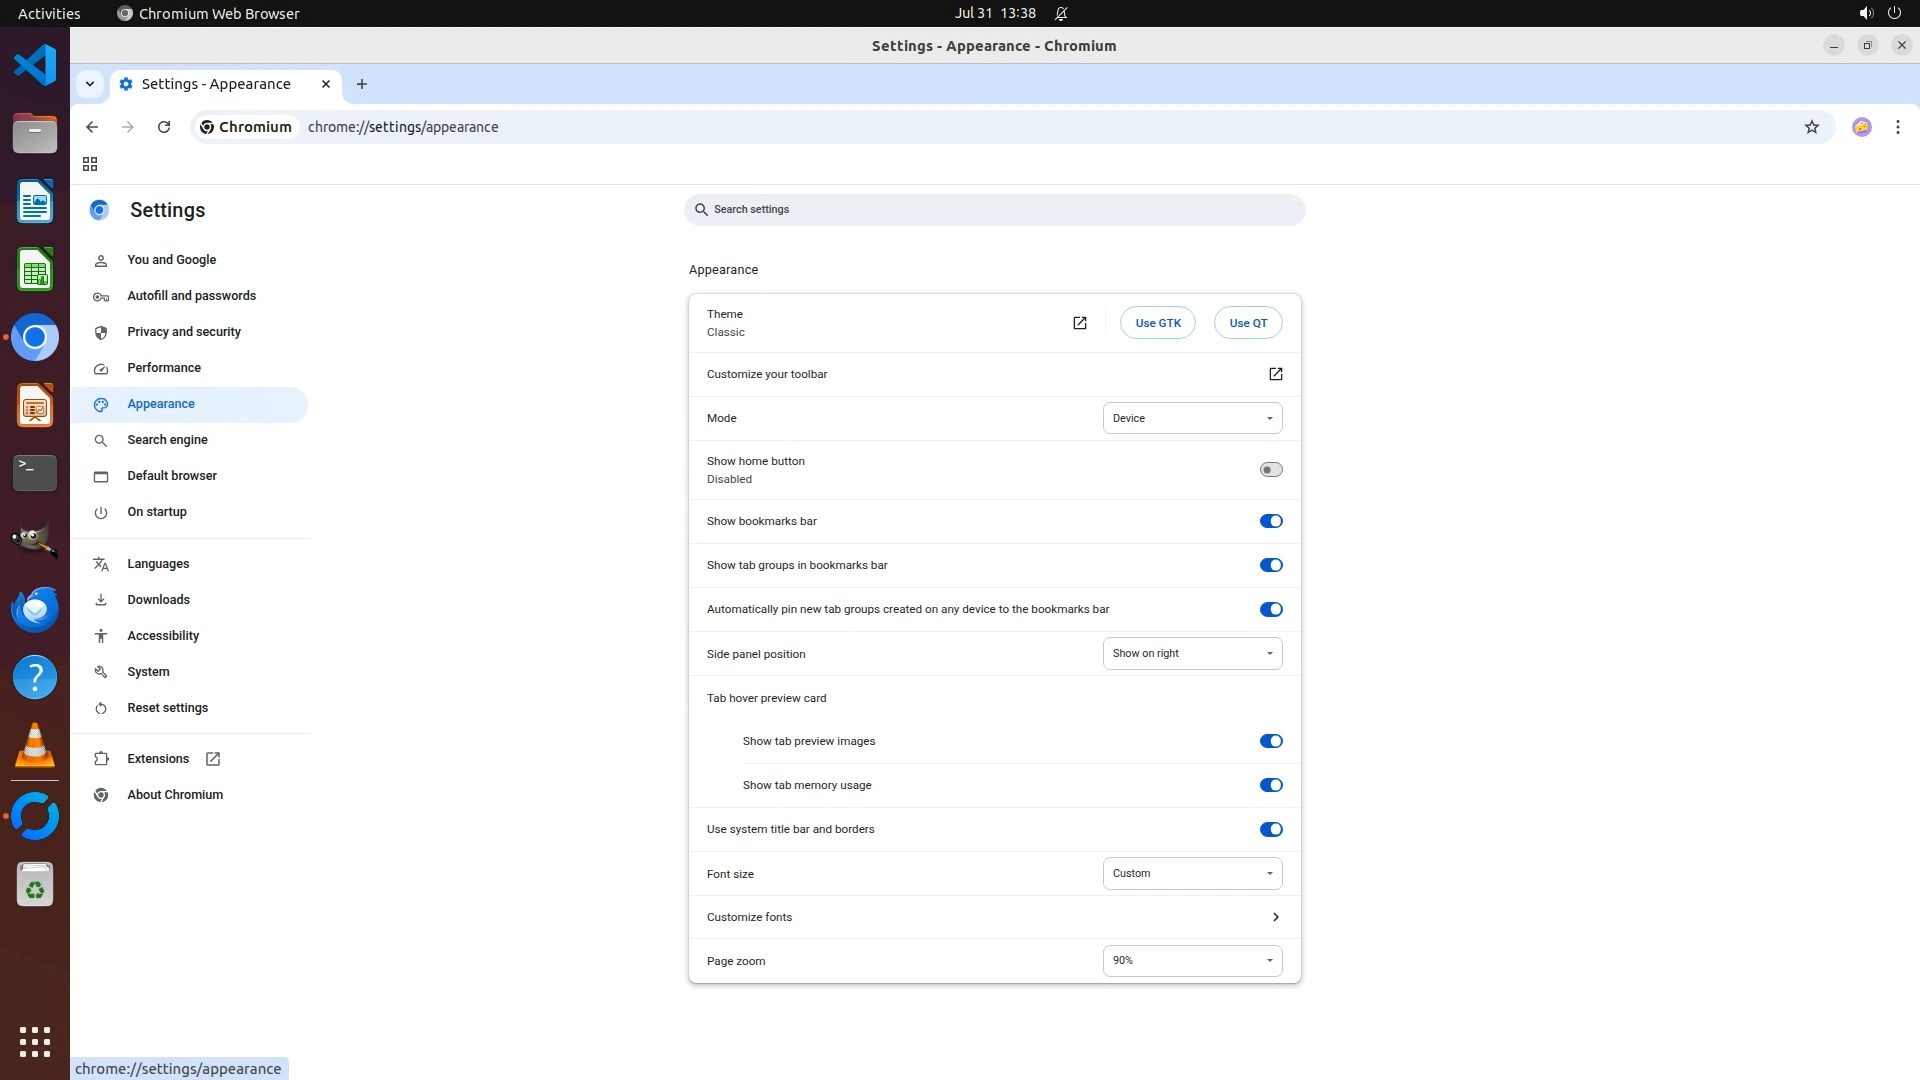Open the tab search dropdown arrow
The height and width of the screenshot is (1080, 1920).
(x=90, y=84)
